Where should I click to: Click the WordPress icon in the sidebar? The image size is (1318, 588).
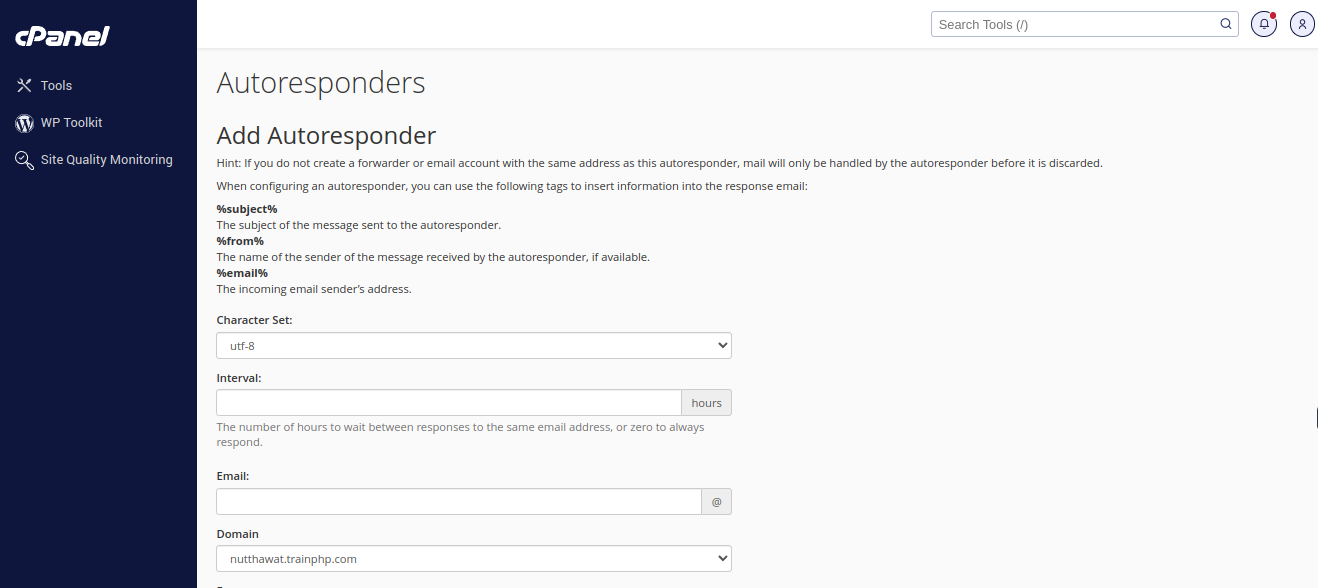(x=25, y=123)
